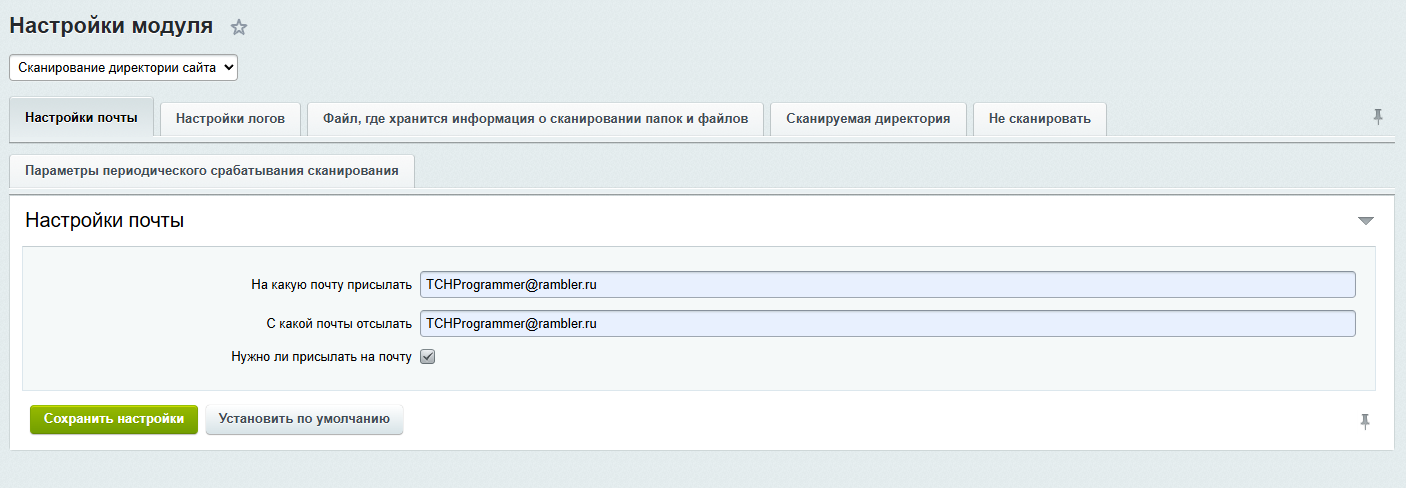
Task: Open the 'Сканирование директории сайта' module dropdown
Action: [124, 67]
